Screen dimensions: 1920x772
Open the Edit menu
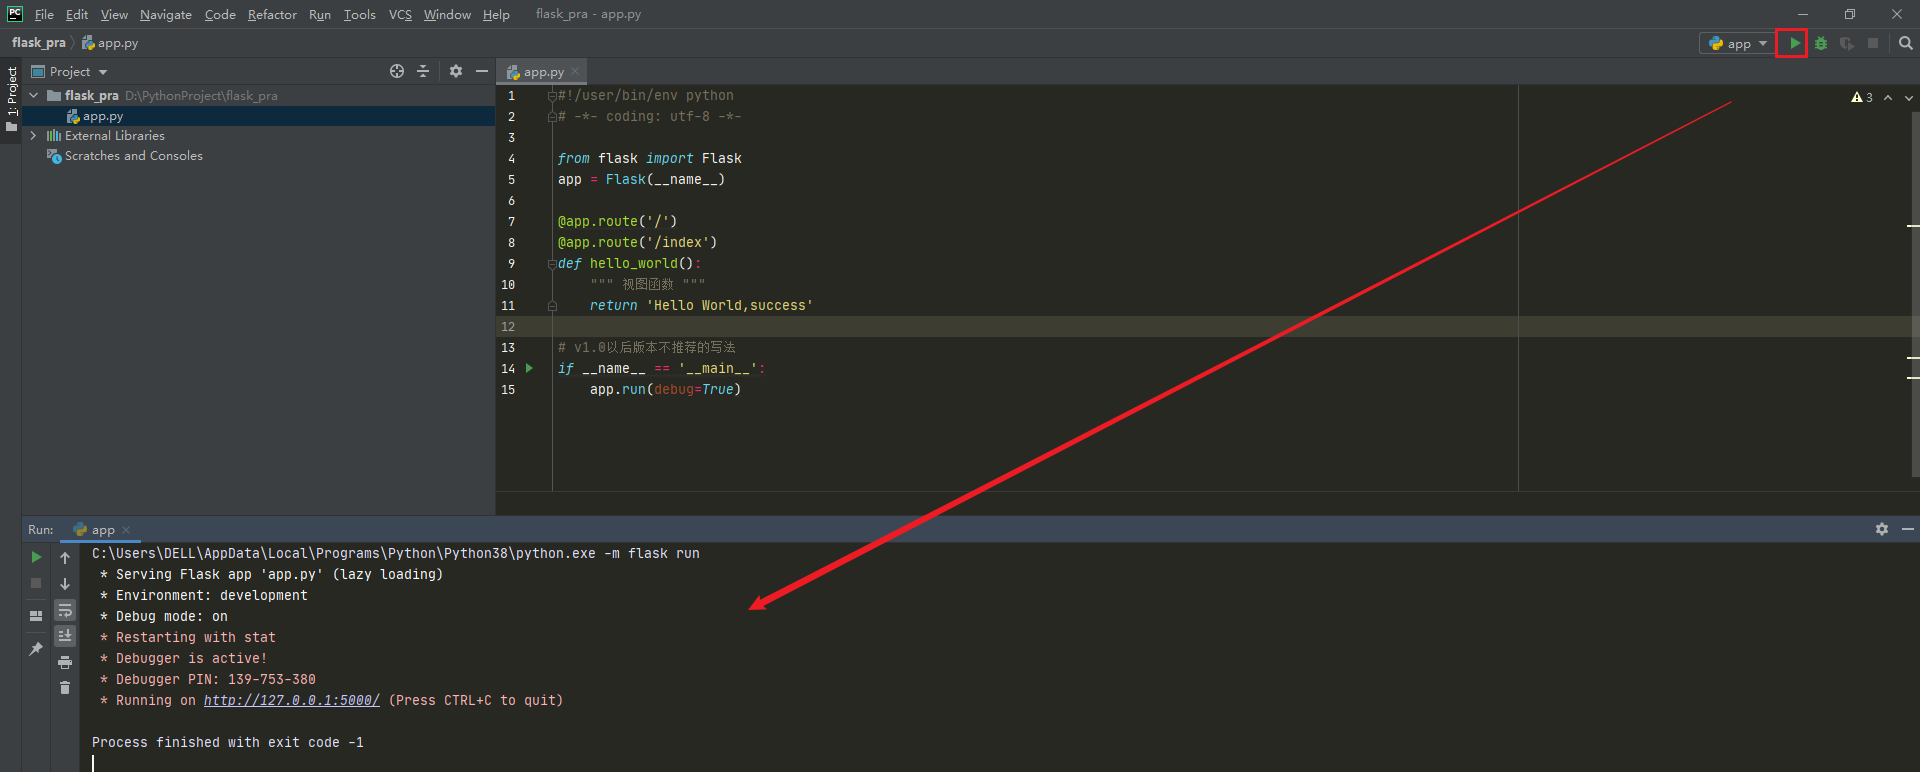point(77,14)
